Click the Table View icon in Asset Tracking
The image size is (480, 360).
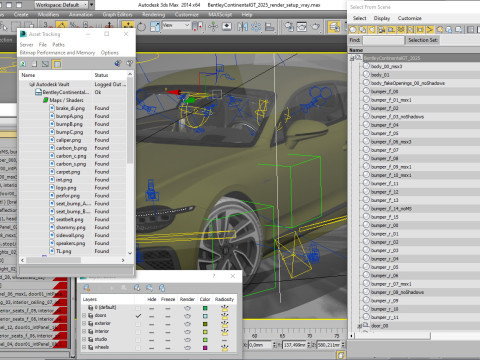coord(57,63)
